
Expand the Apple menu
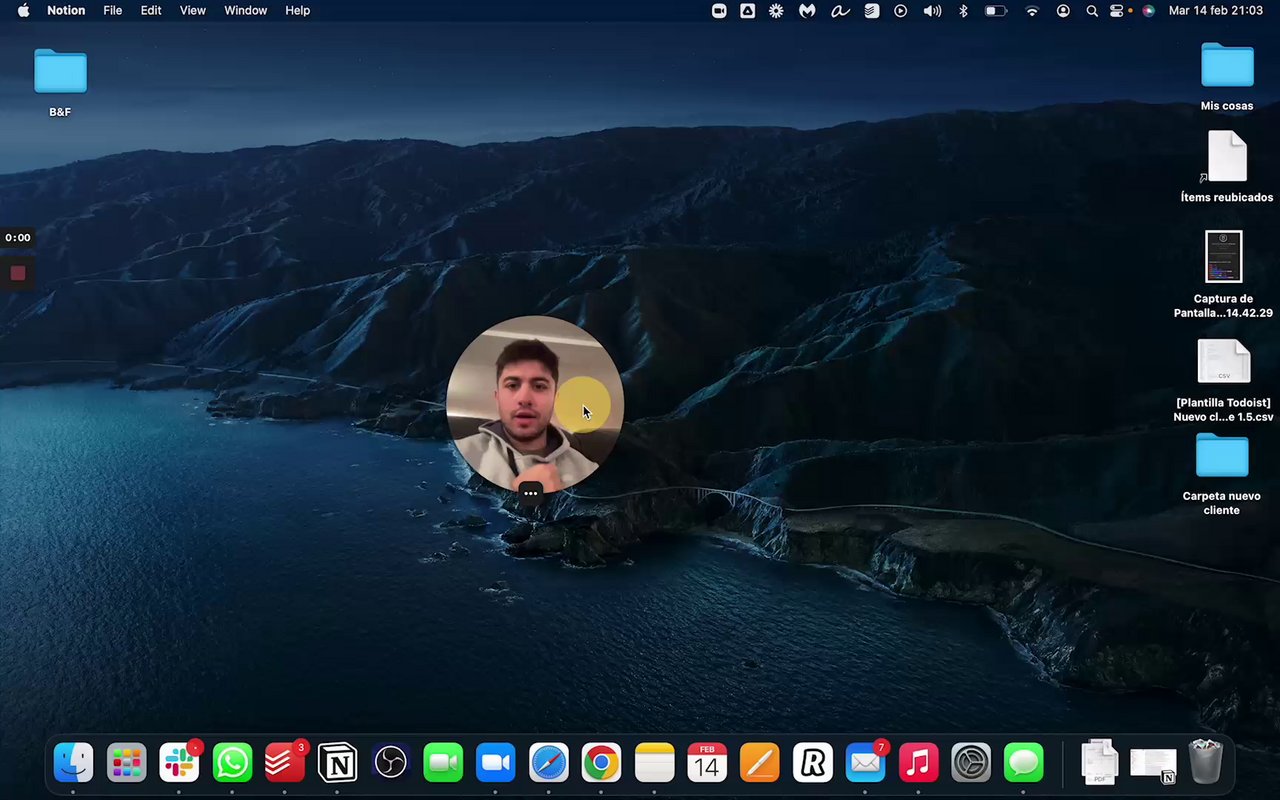click(x=23, y=11)
